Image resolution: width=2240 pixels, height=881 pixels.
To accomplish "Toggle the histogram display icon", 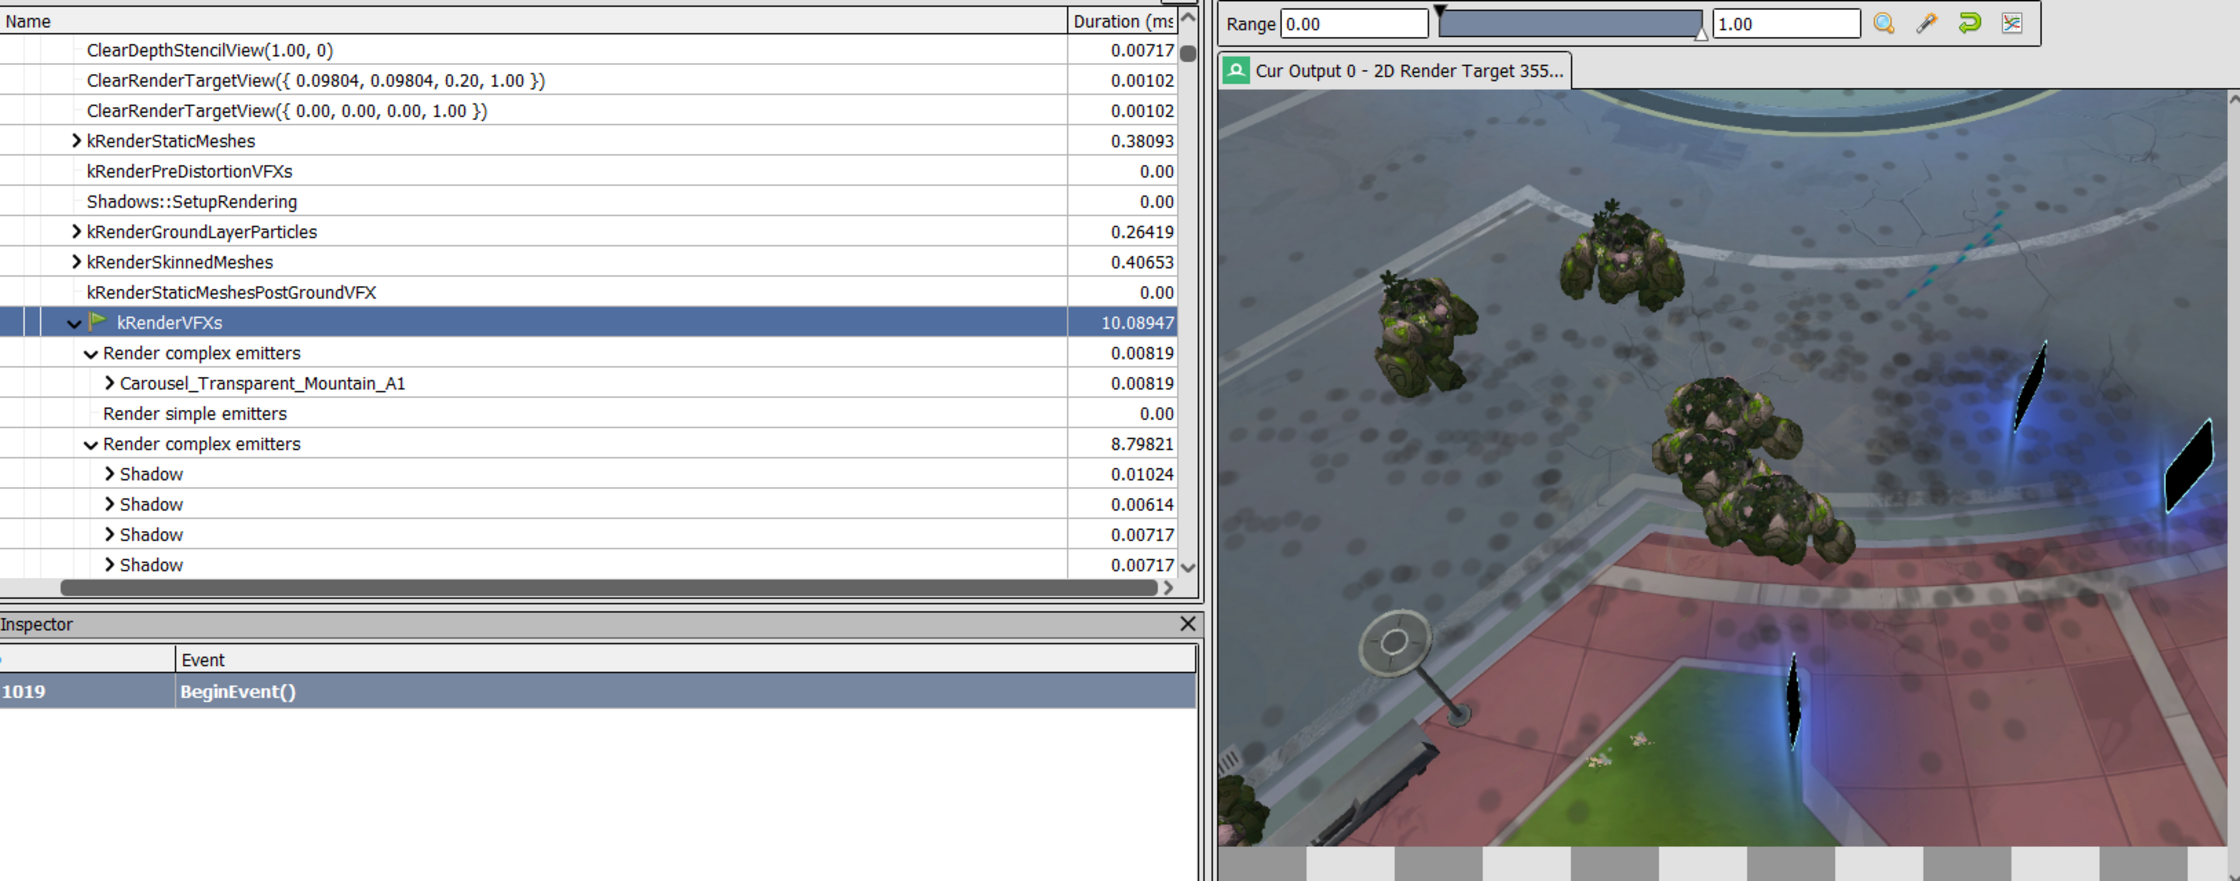I will click(2012, 23).
